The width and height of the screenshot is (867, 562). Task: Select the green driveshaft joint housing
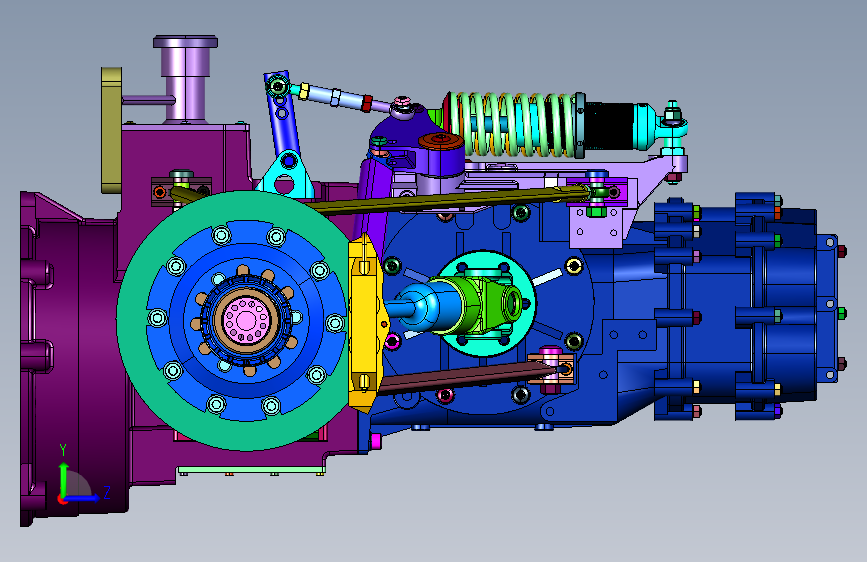pos(488,305)
